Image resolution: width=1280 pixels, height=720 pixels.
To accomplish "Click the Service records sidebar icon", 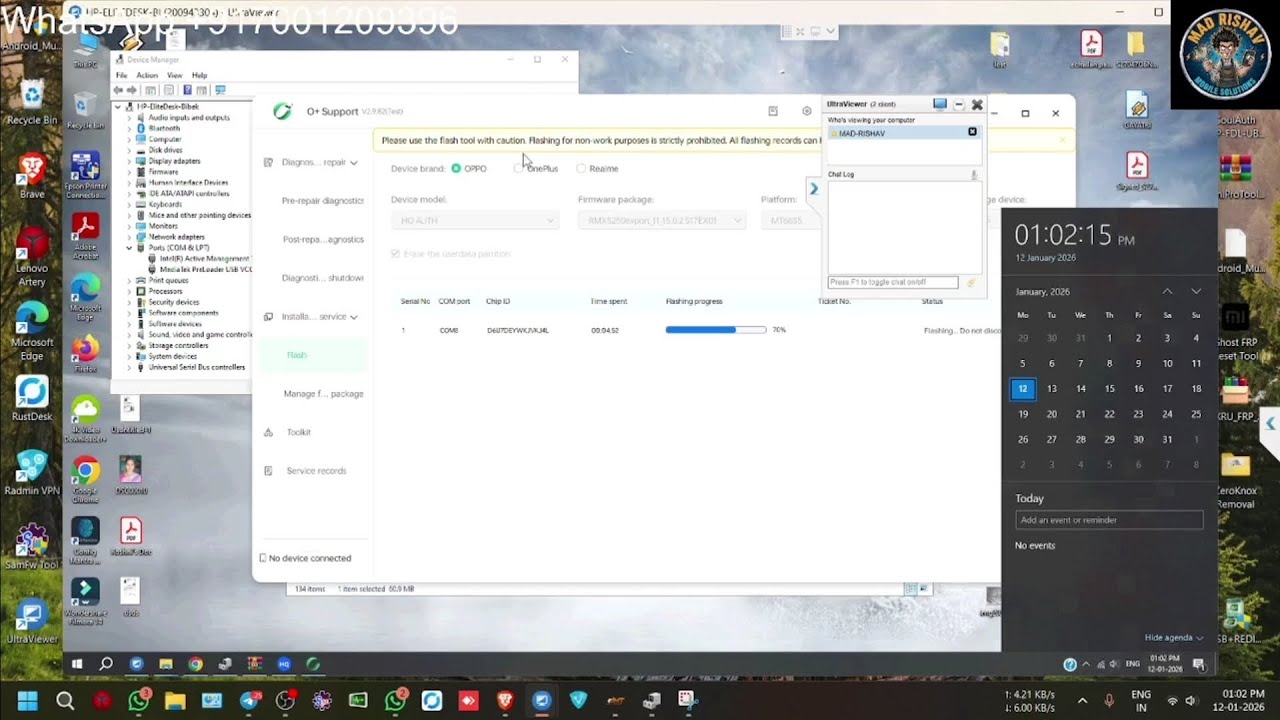I will coord(268,471).
